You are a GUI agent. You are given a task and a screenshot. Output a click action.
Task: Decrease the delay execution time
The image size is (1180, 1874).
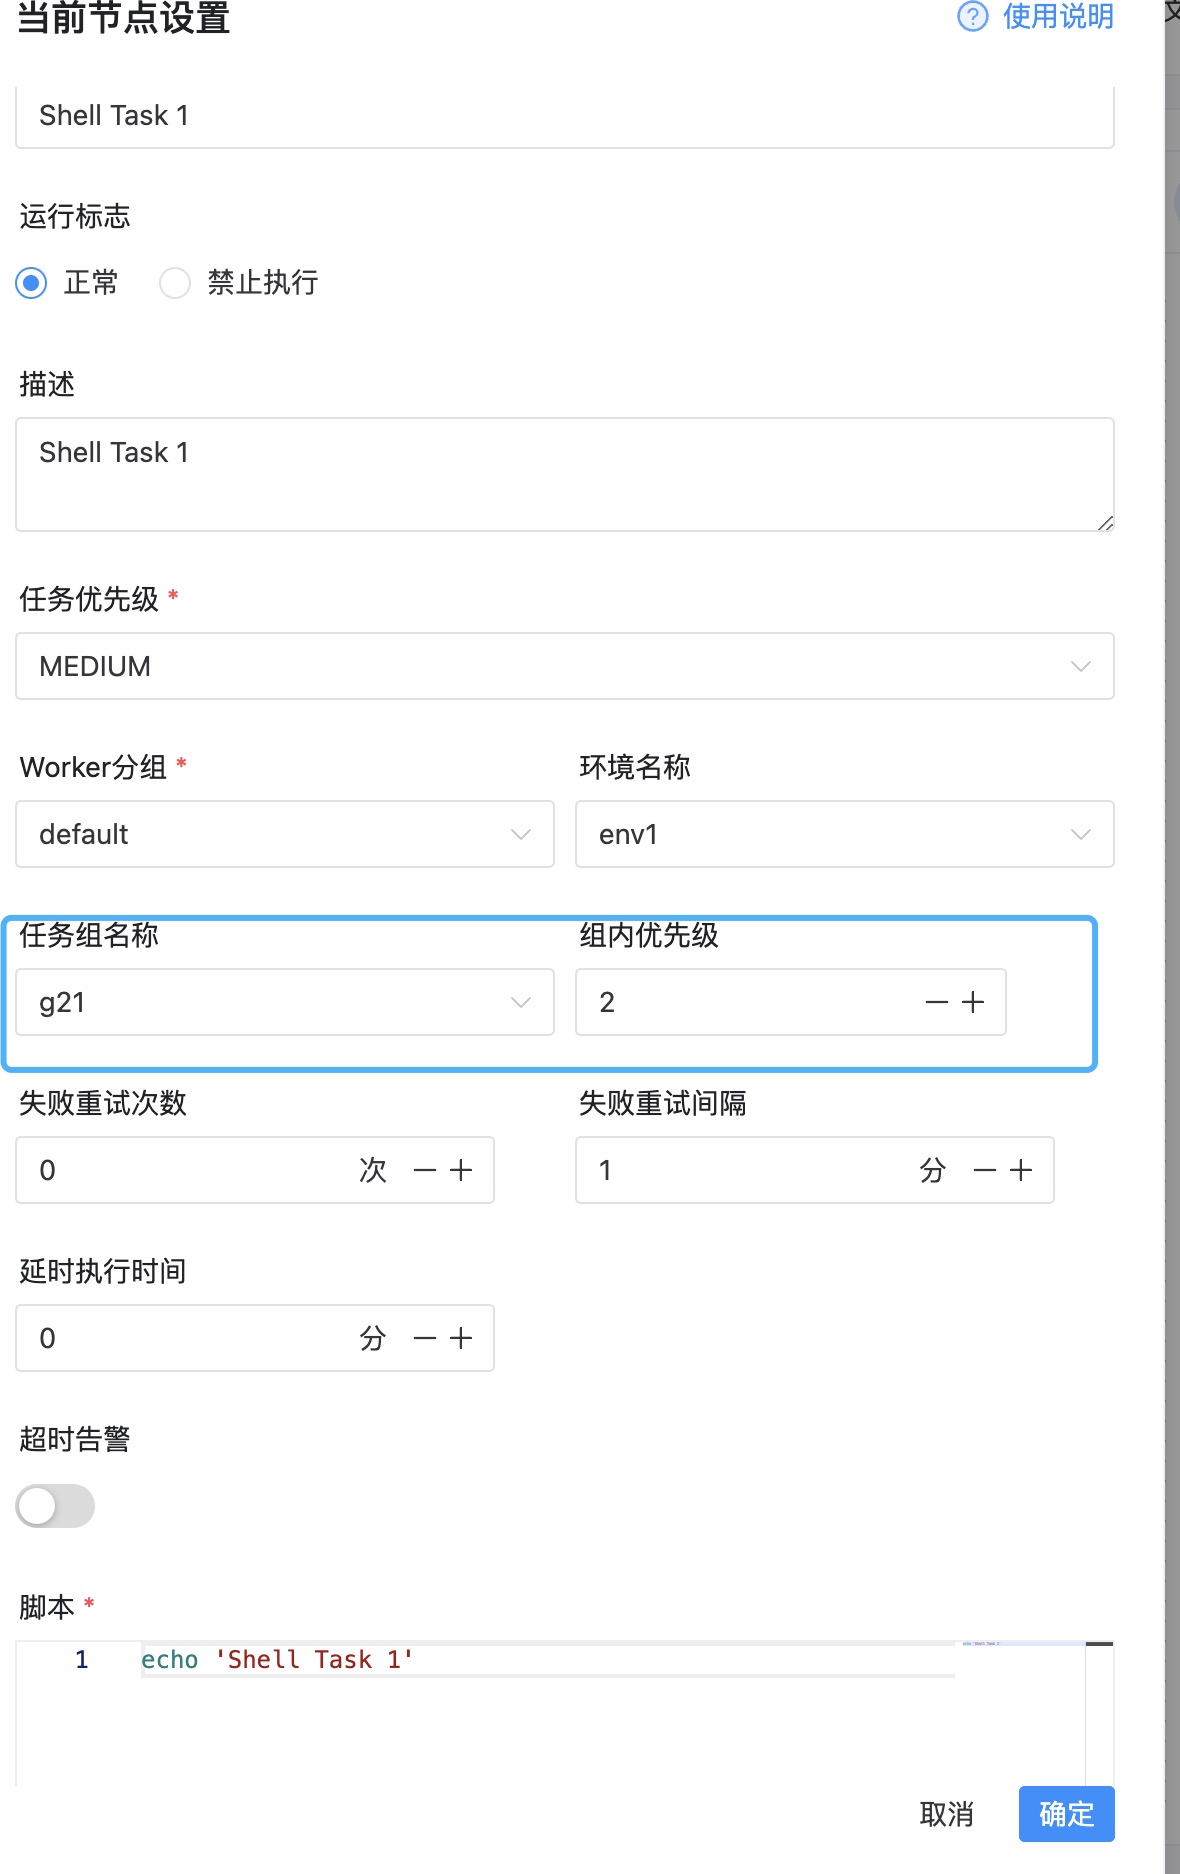pos(425,1338)
